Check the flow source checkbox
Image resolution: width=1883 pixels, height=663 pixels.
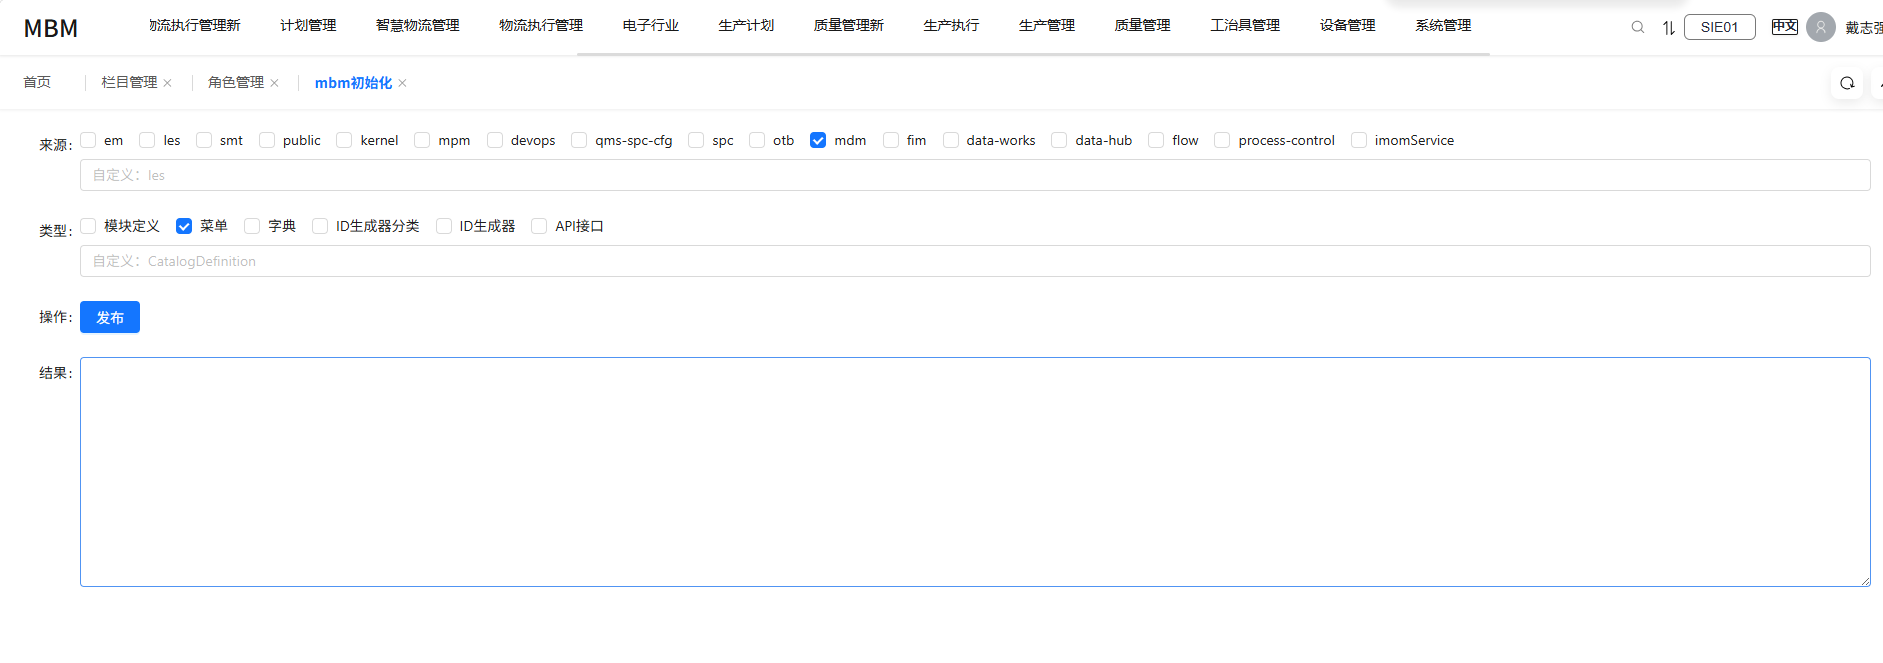pyautogui.click(x=1156, y=140)
